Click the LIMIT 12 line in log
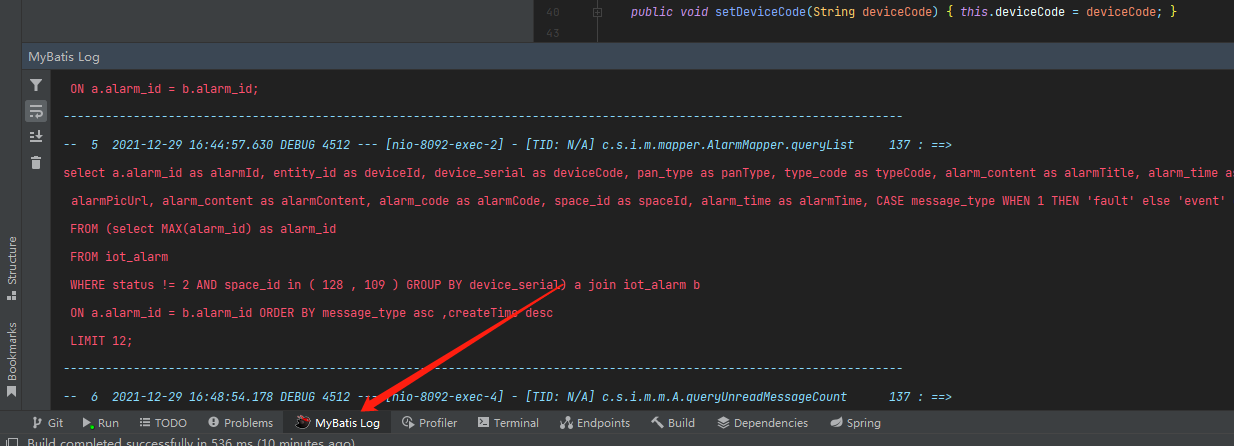 (x=101, y=341)
